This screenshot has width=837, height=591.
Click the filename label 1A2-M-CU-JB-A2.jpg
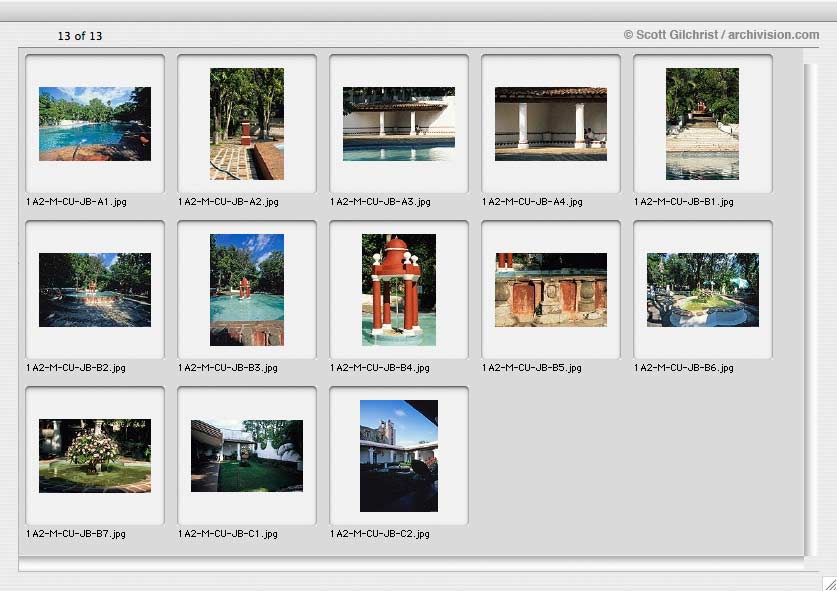[x=228, y=202]
